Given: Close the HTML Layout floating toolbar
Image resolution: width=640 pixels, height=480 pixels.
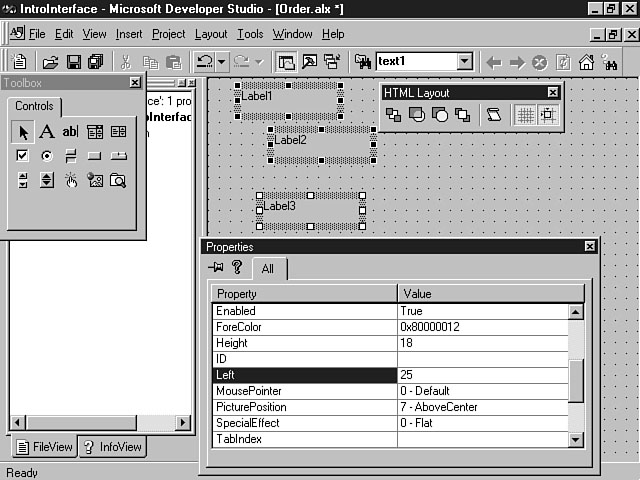Looking at the screenshot, I should coord(552,93).
